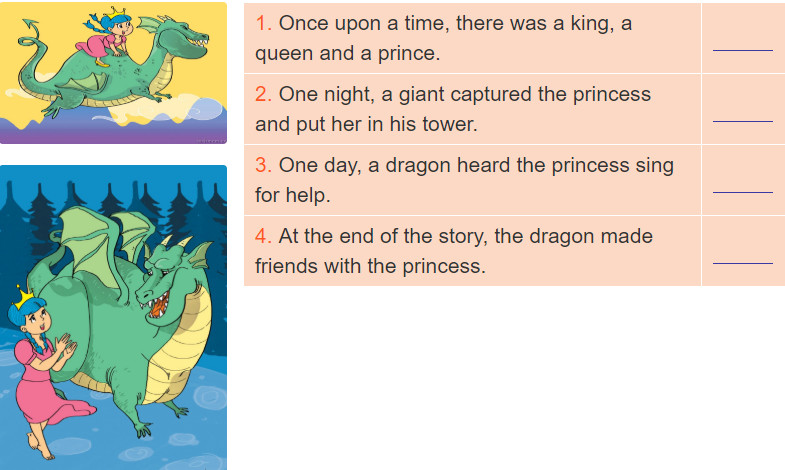Select the sentence about dragon hearing princess
785x470 pixels.
tap(465, 180)
